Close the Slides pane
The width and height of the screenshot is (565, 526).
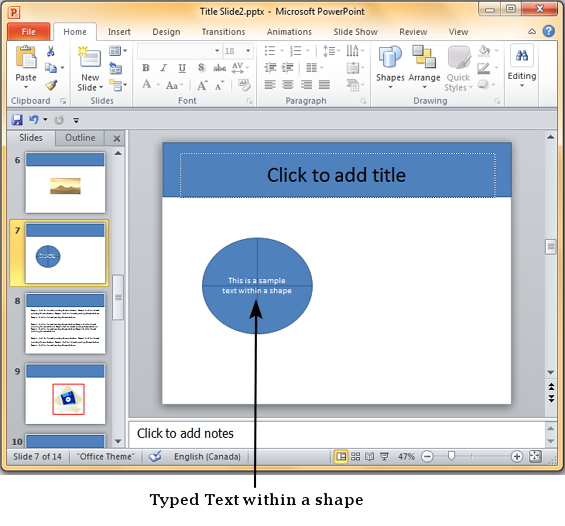[117, 138]
